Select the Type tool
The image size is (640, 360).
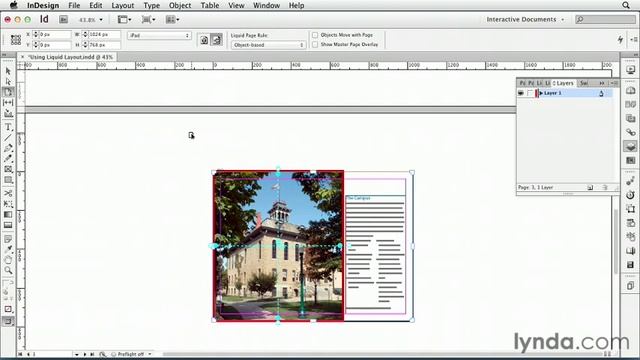pyautogui.click(x=8, y=127)
